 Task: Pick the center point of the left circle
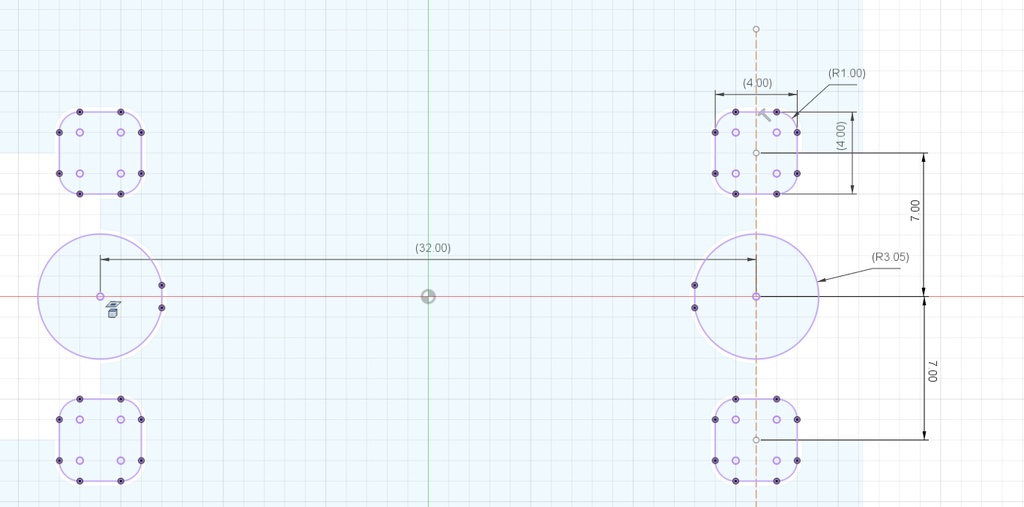tap(100, 297)
